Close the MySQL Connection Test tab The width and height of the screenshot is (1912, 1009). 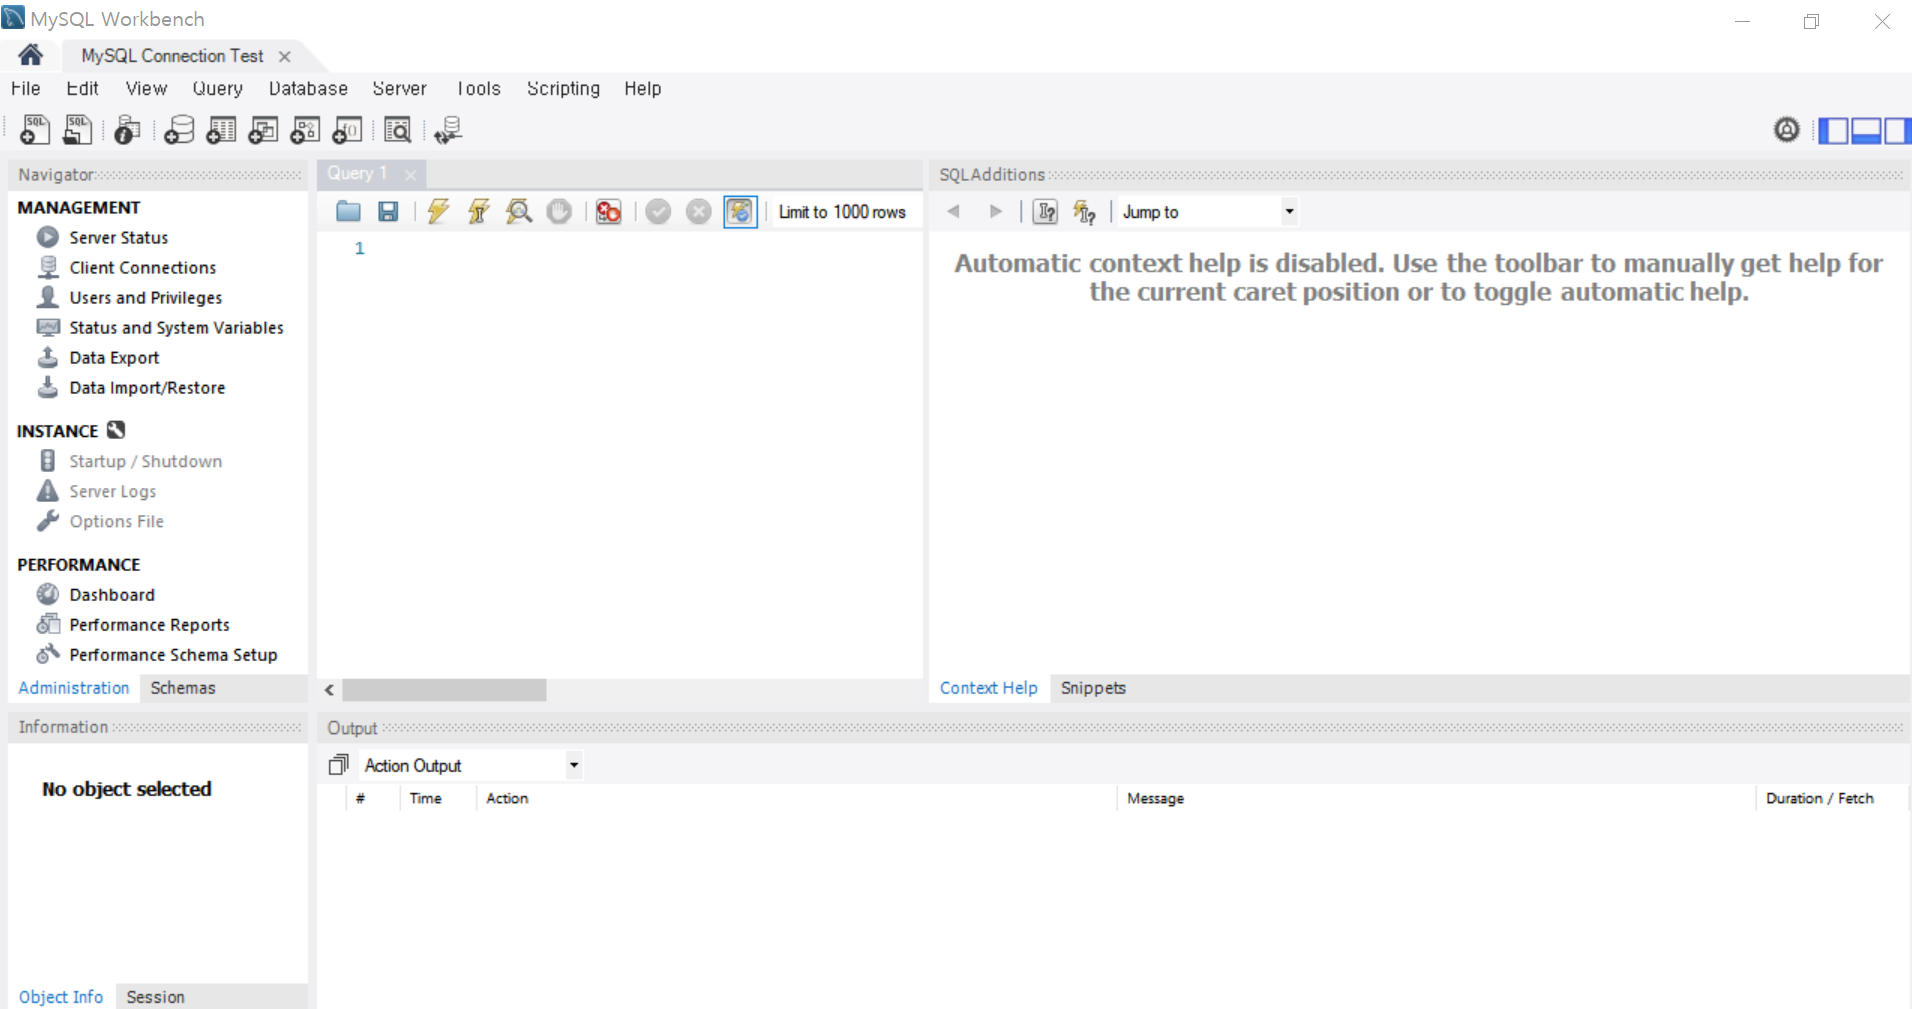point(285,57)
